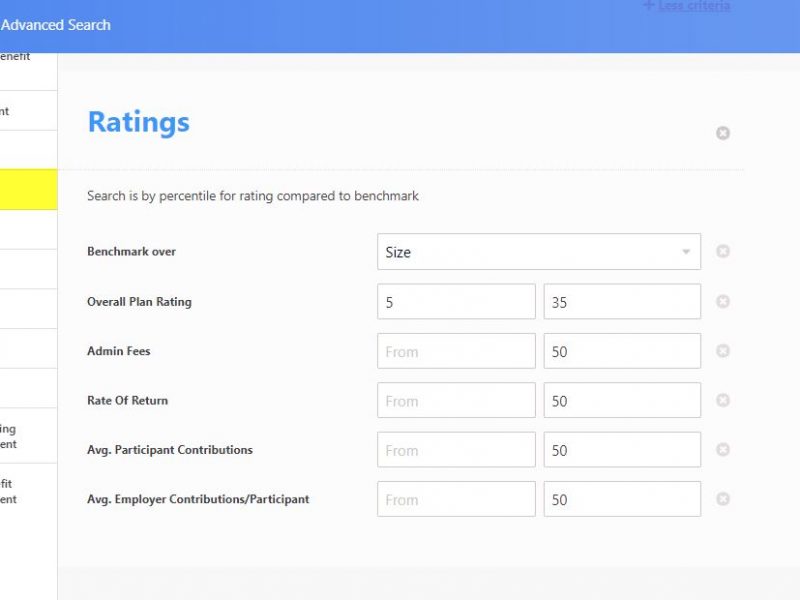Image resolution: width=800 pixels, height=600 pixels.
Task: Click the Rate Of Return To field
Action: pyautogui.click(x=622, y=401)
